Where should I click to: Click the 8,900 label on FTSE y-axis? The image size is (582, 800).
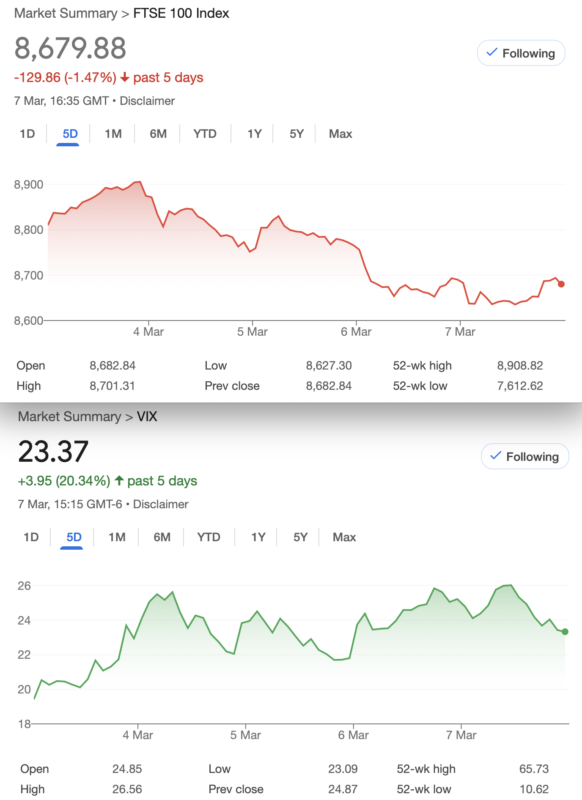[x=29, y=185]
